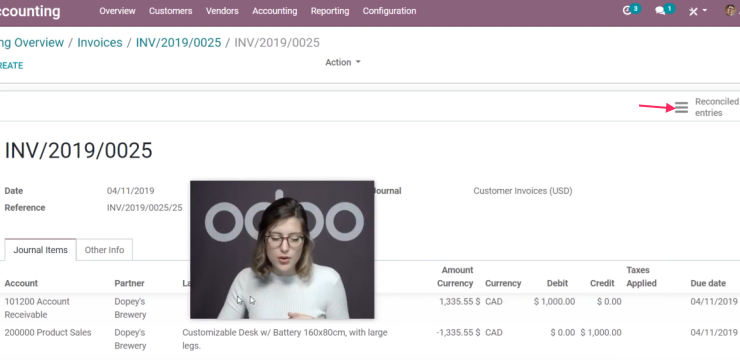
Task: Expand the Action dropdown
Action: click(343, 62)
